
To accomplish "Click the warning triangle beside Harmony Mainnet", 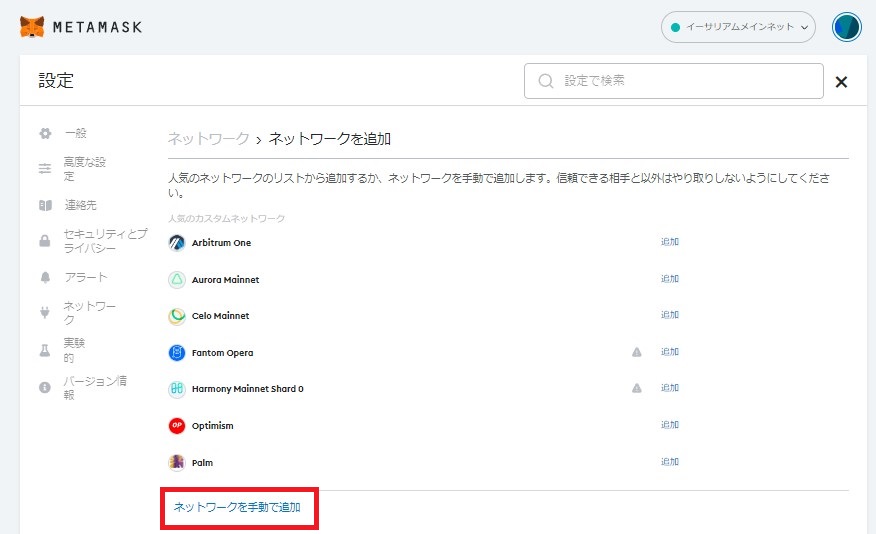I will (x=636, y=388).
